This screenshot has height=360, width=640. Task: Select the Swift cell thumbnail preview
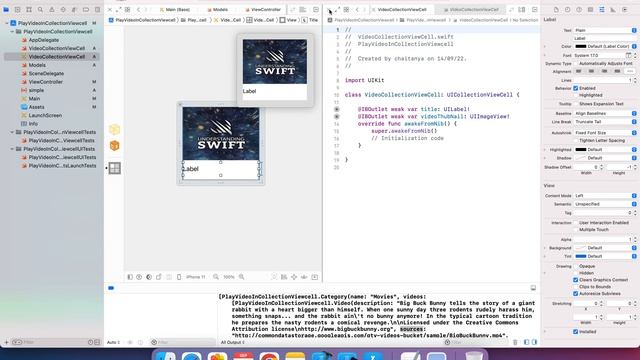tap(275, 69)
